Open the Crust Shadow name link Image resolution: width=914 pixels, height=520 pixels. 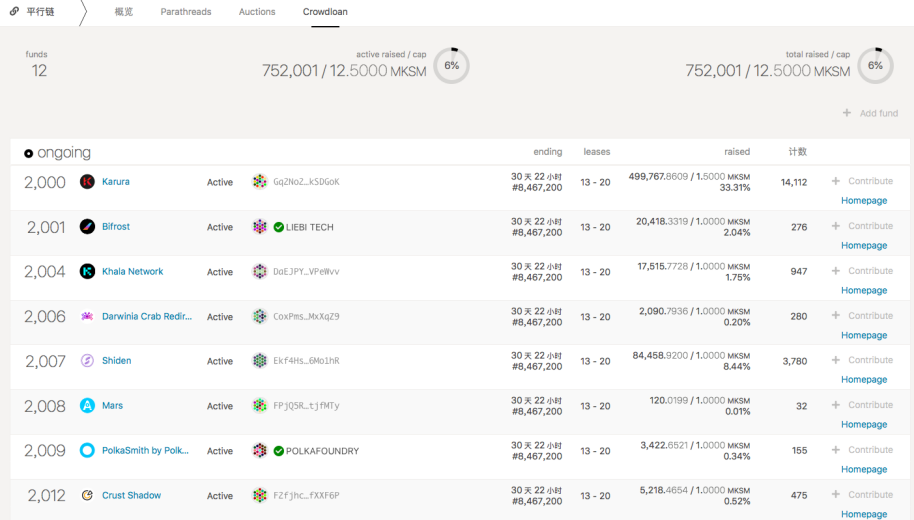tap(131, 495)
